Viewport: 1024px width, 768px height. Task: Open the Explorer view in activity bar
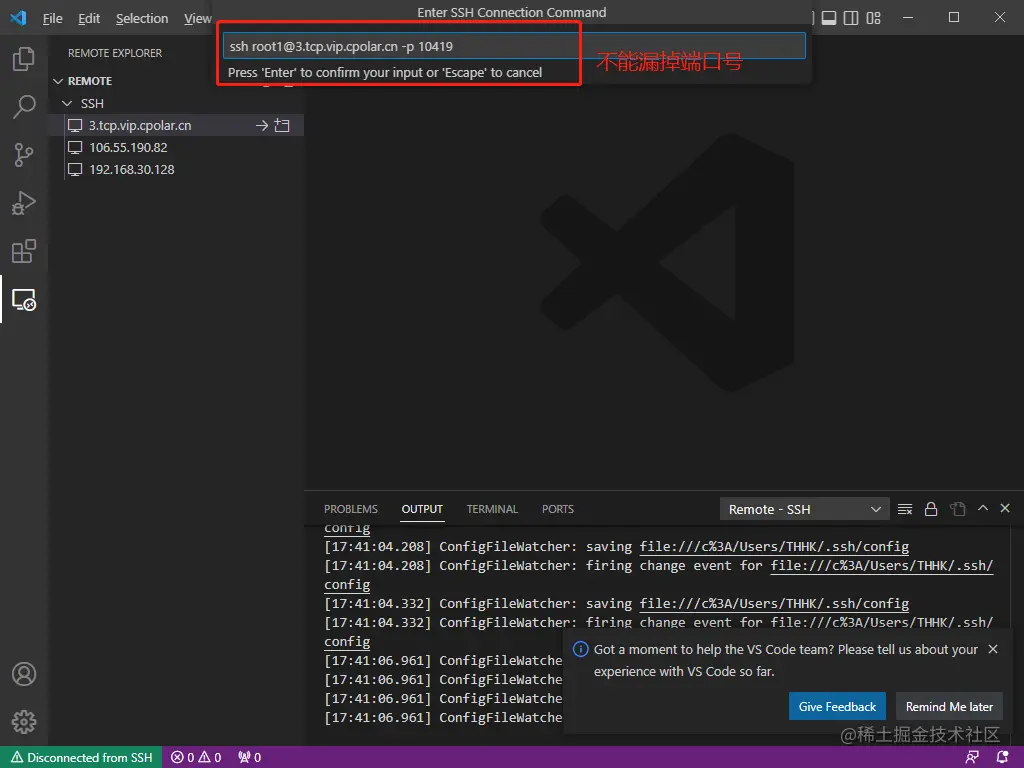coord(24,59)
